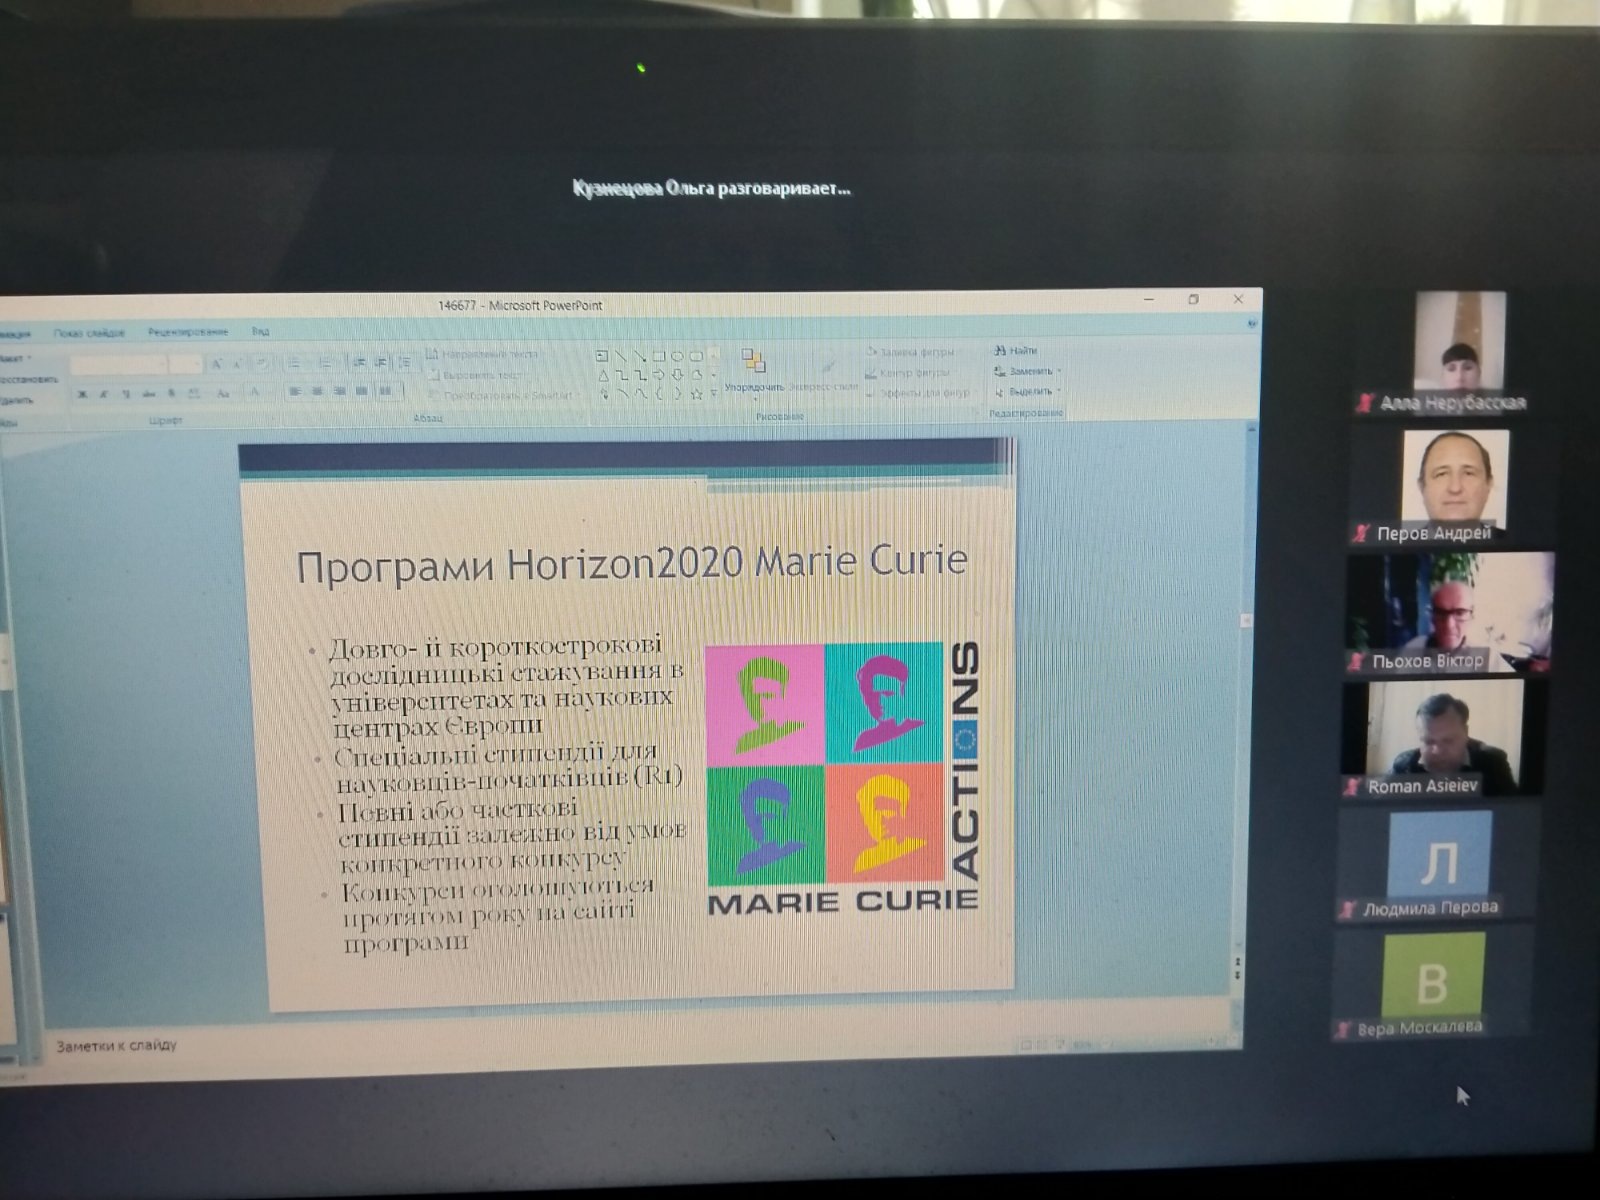Open the font name combo box
This screenshot has width=1600, height=1200.
pos(120,365)
